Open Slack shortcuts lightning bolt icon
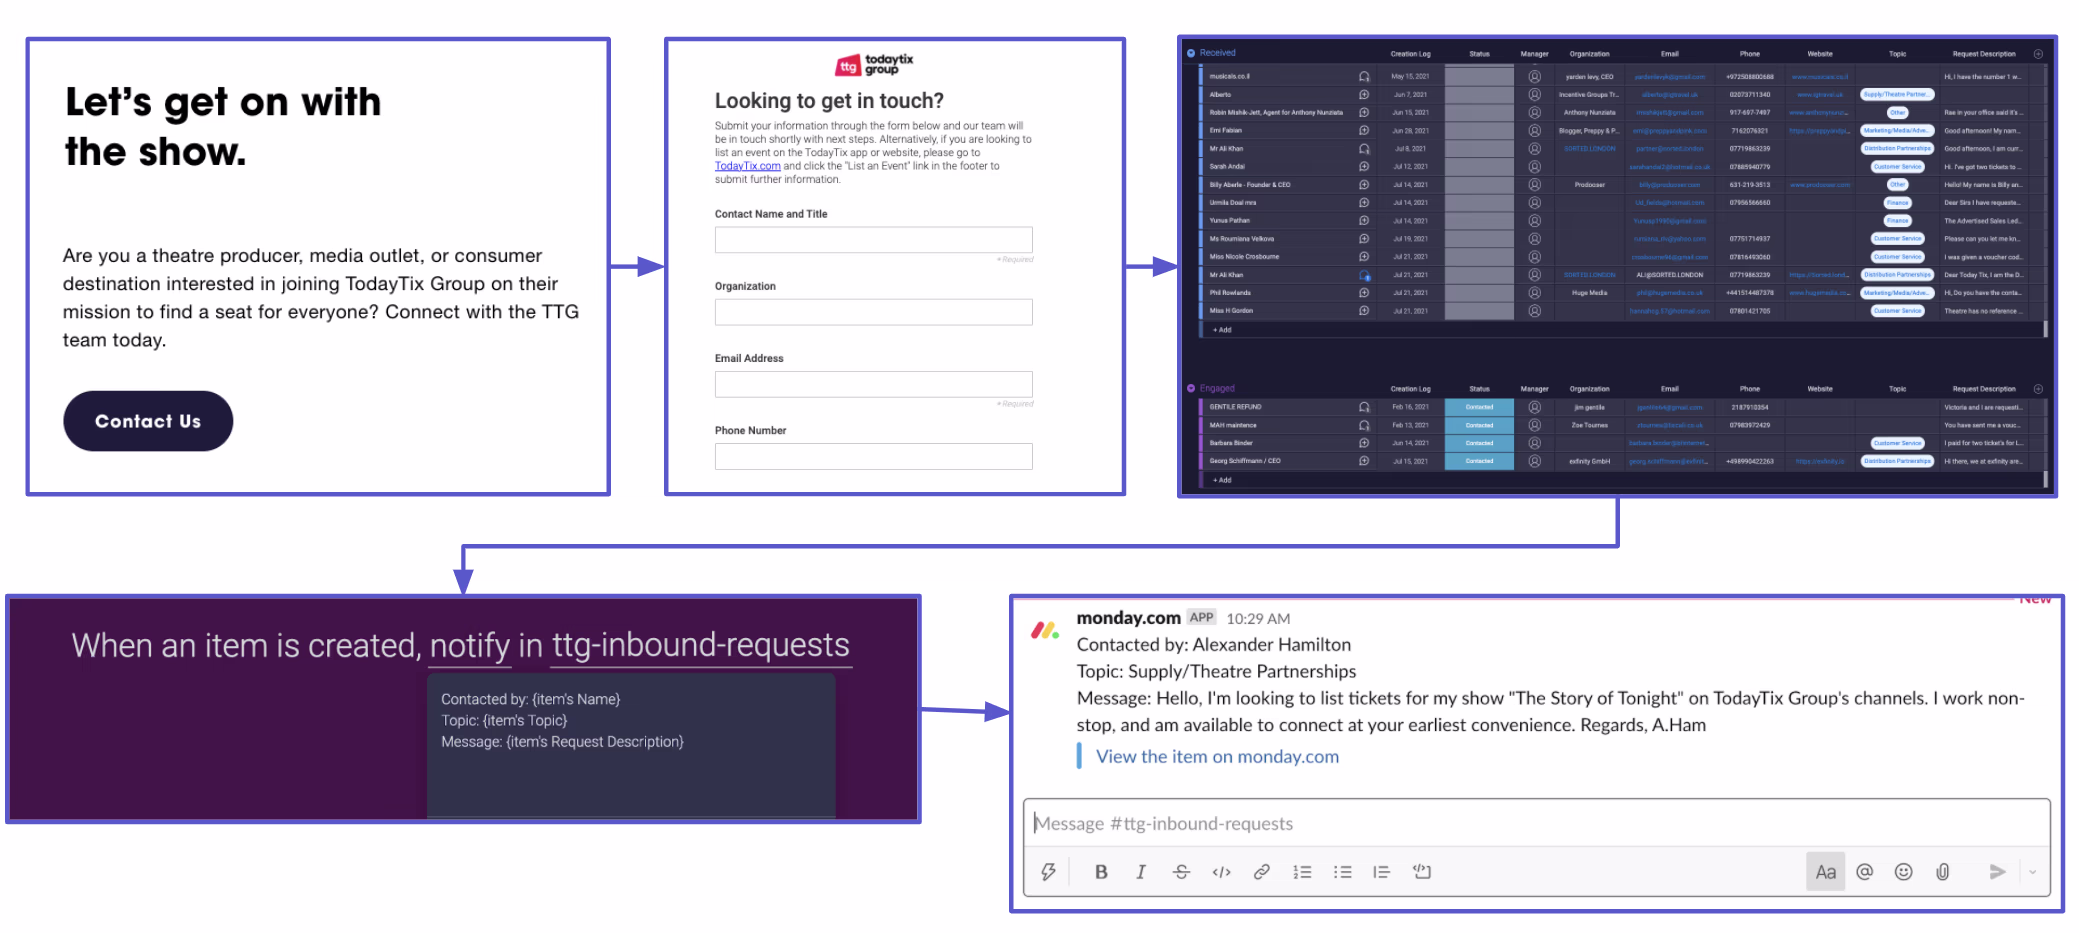This screenshot has width=2079, height=933. tap(1048, 872)
